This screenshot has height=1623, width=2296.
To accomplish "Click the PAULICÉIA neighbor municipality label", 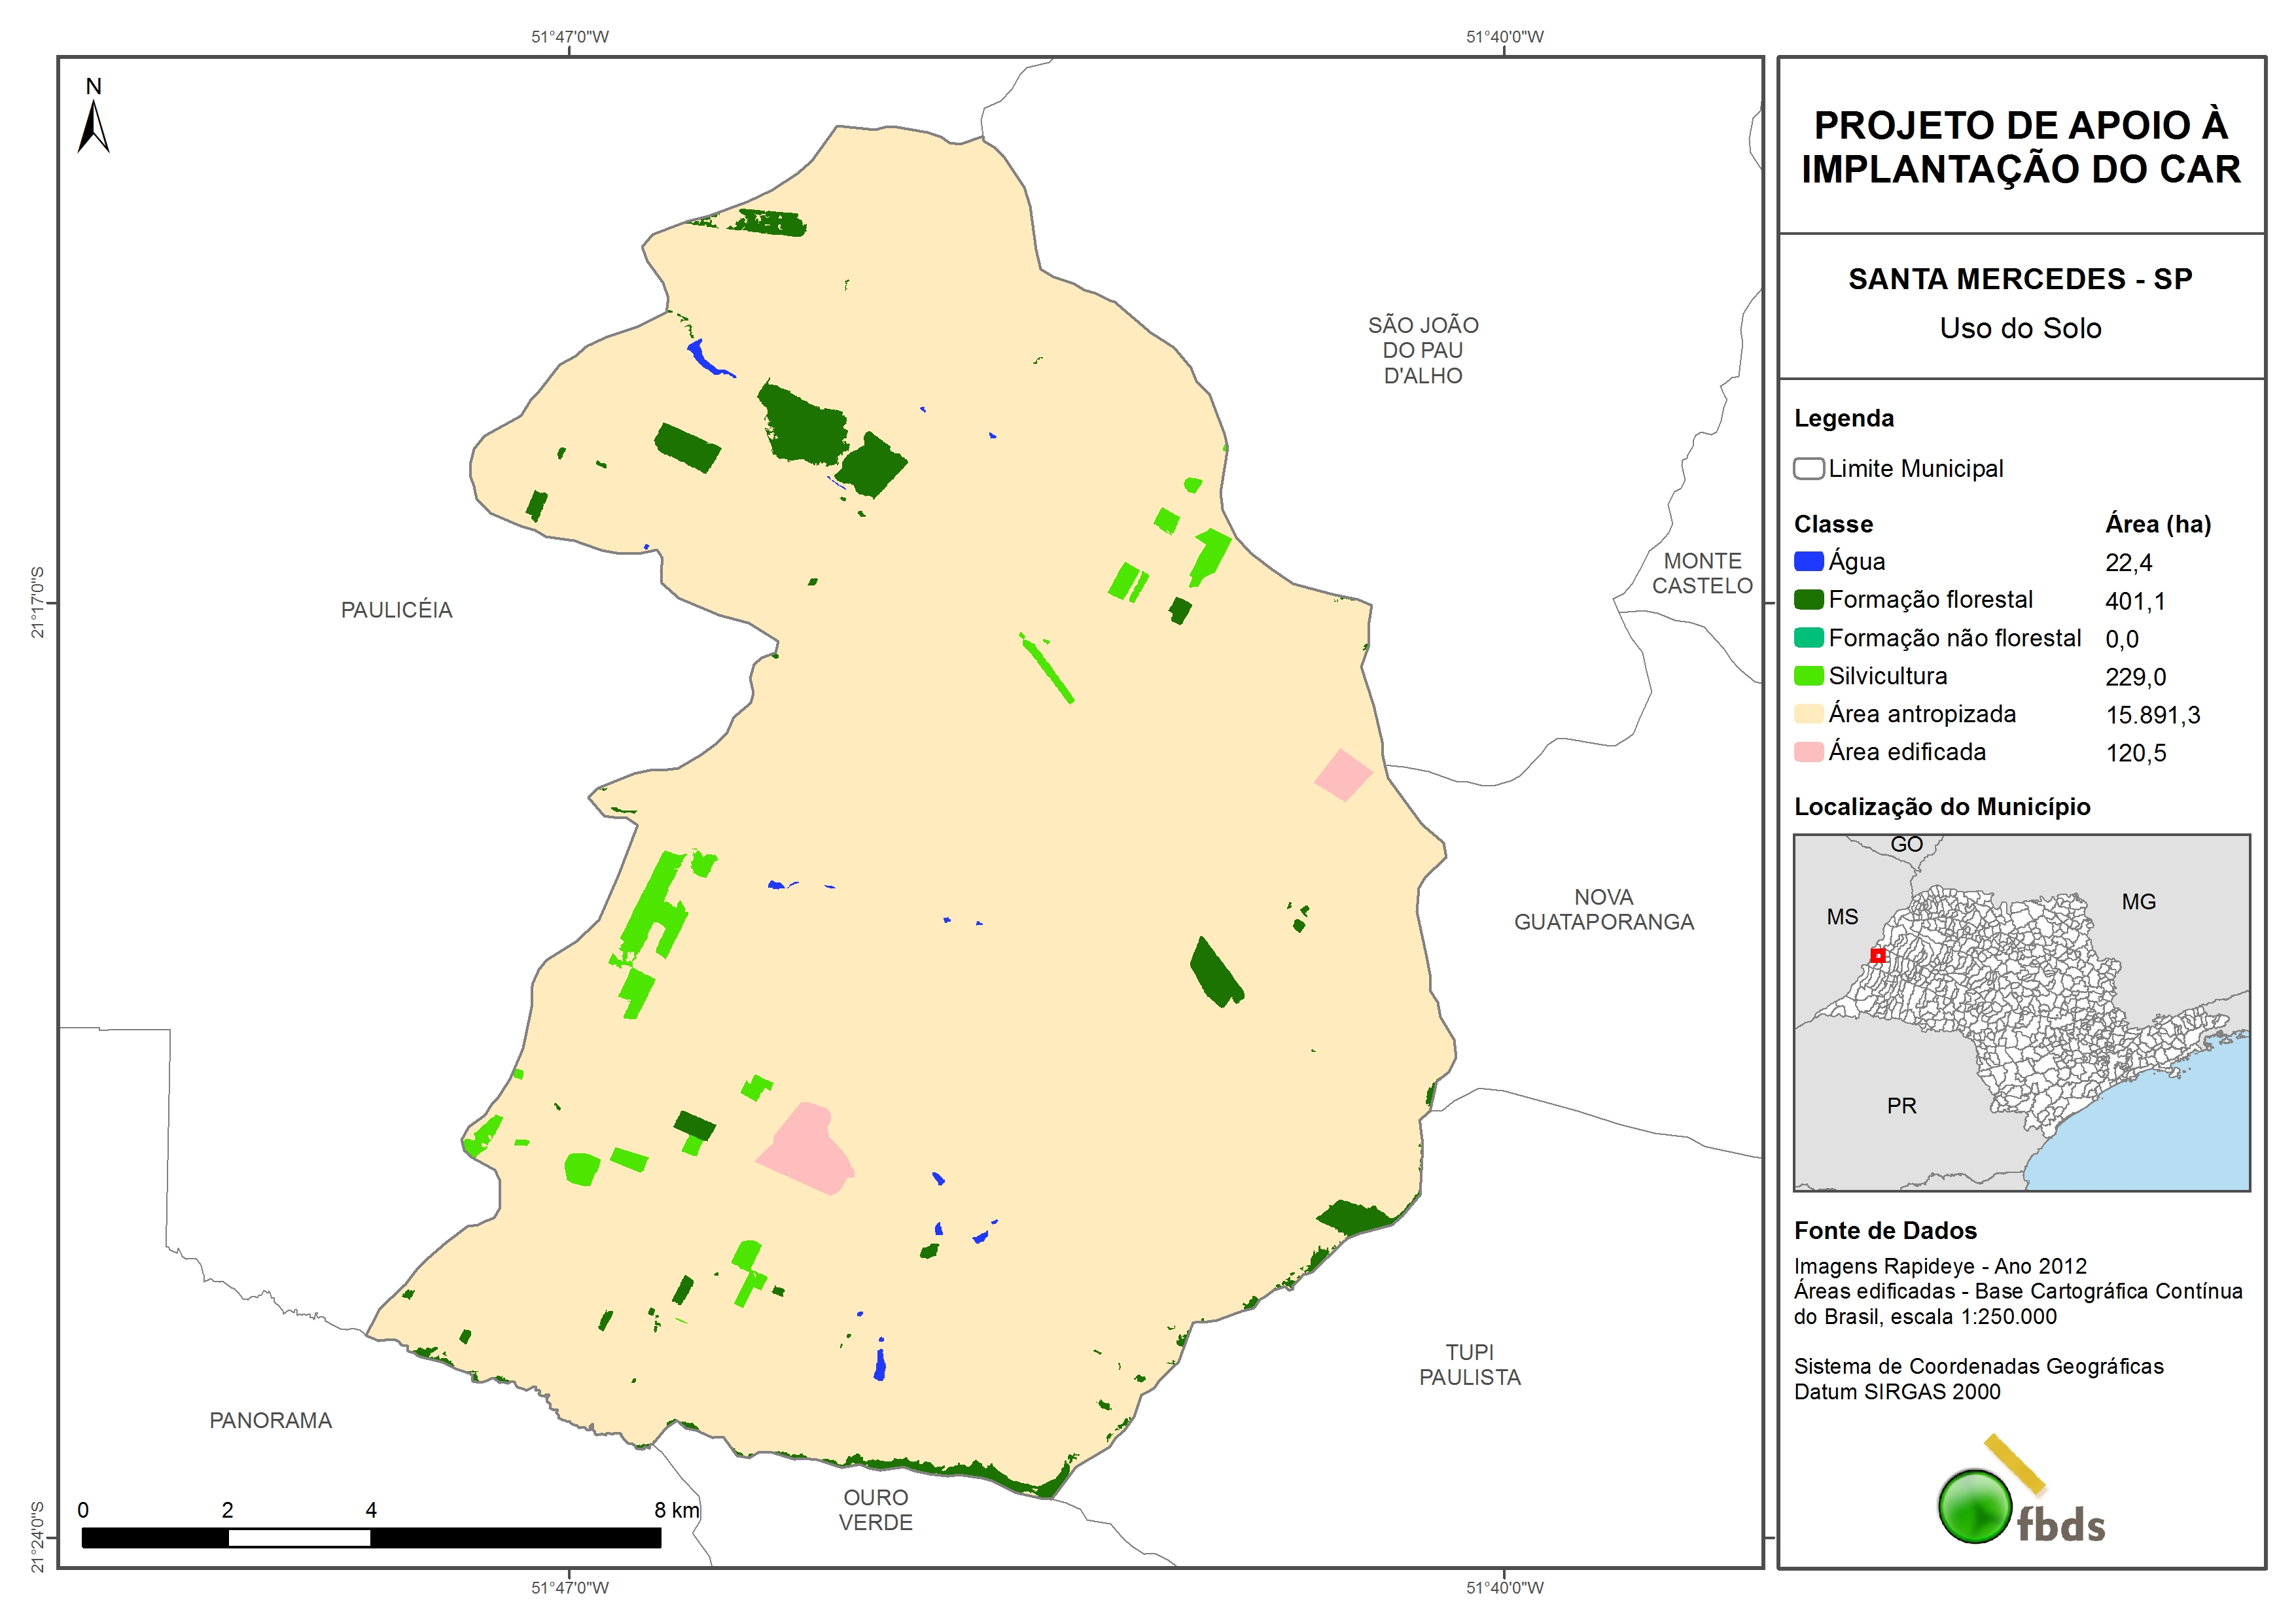I will tap(396, 610).
